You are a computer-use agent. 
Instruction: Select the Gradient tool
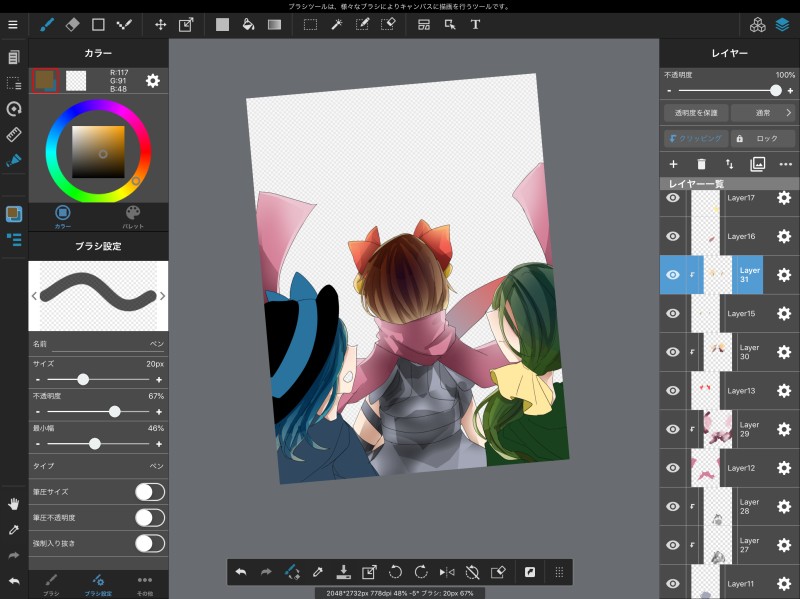(274, 24)
